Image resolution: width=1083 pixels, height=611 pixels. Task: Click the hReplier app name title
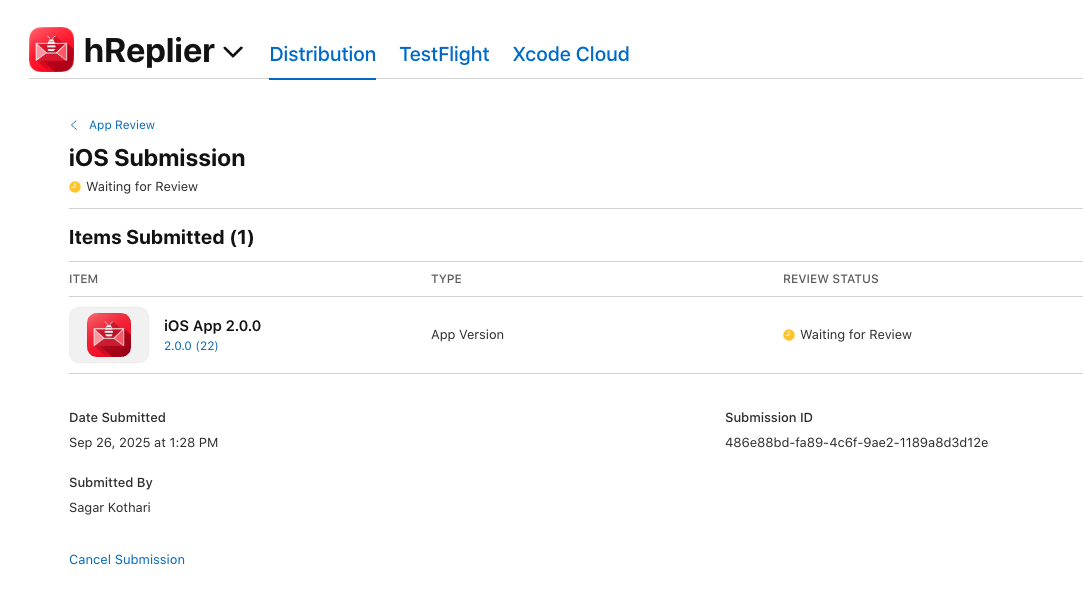149,51
